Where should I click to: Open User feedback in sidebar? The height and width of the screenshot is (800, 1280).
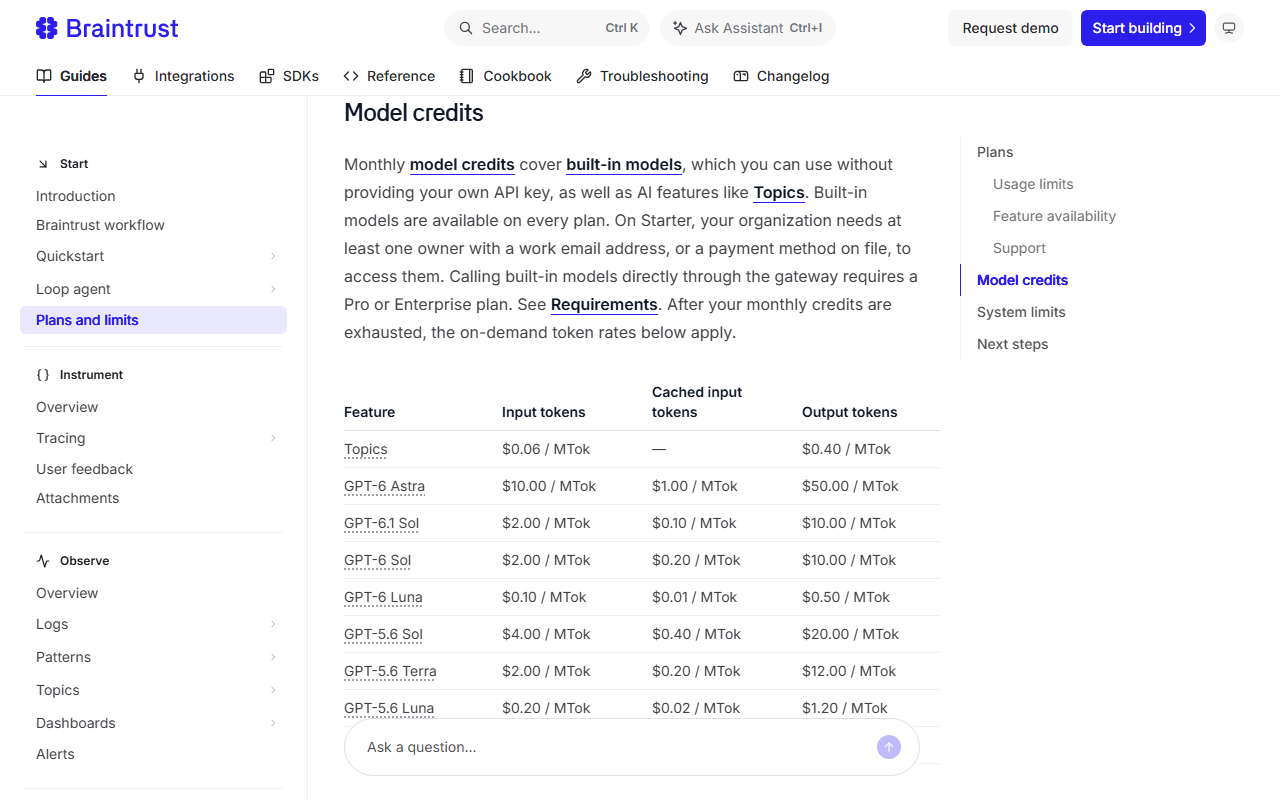point(84,469)
